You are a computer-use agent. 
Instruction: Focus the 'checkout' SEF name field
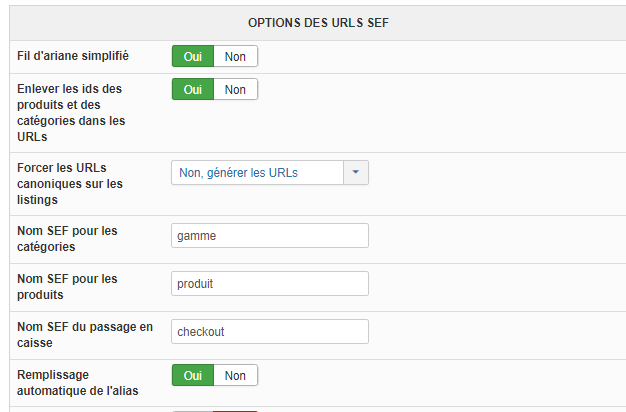(270, 332)
